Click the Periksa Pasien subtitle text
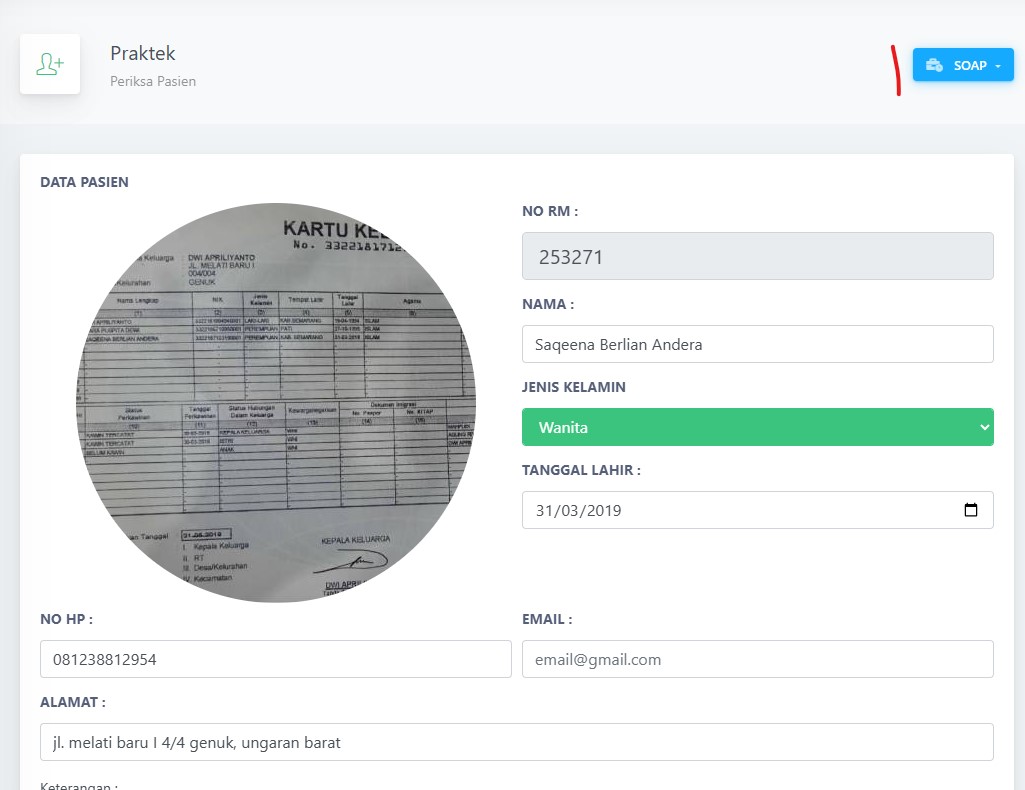 [153, 81]
